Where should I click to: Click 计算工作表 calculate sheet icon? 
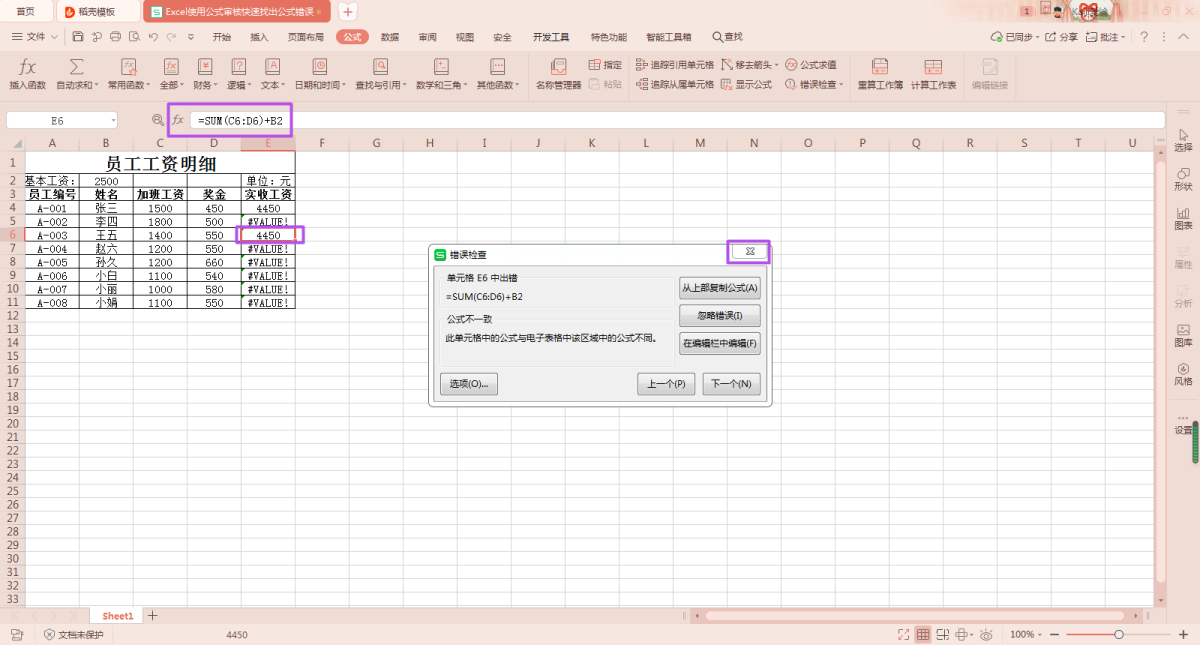coord(933,67)
